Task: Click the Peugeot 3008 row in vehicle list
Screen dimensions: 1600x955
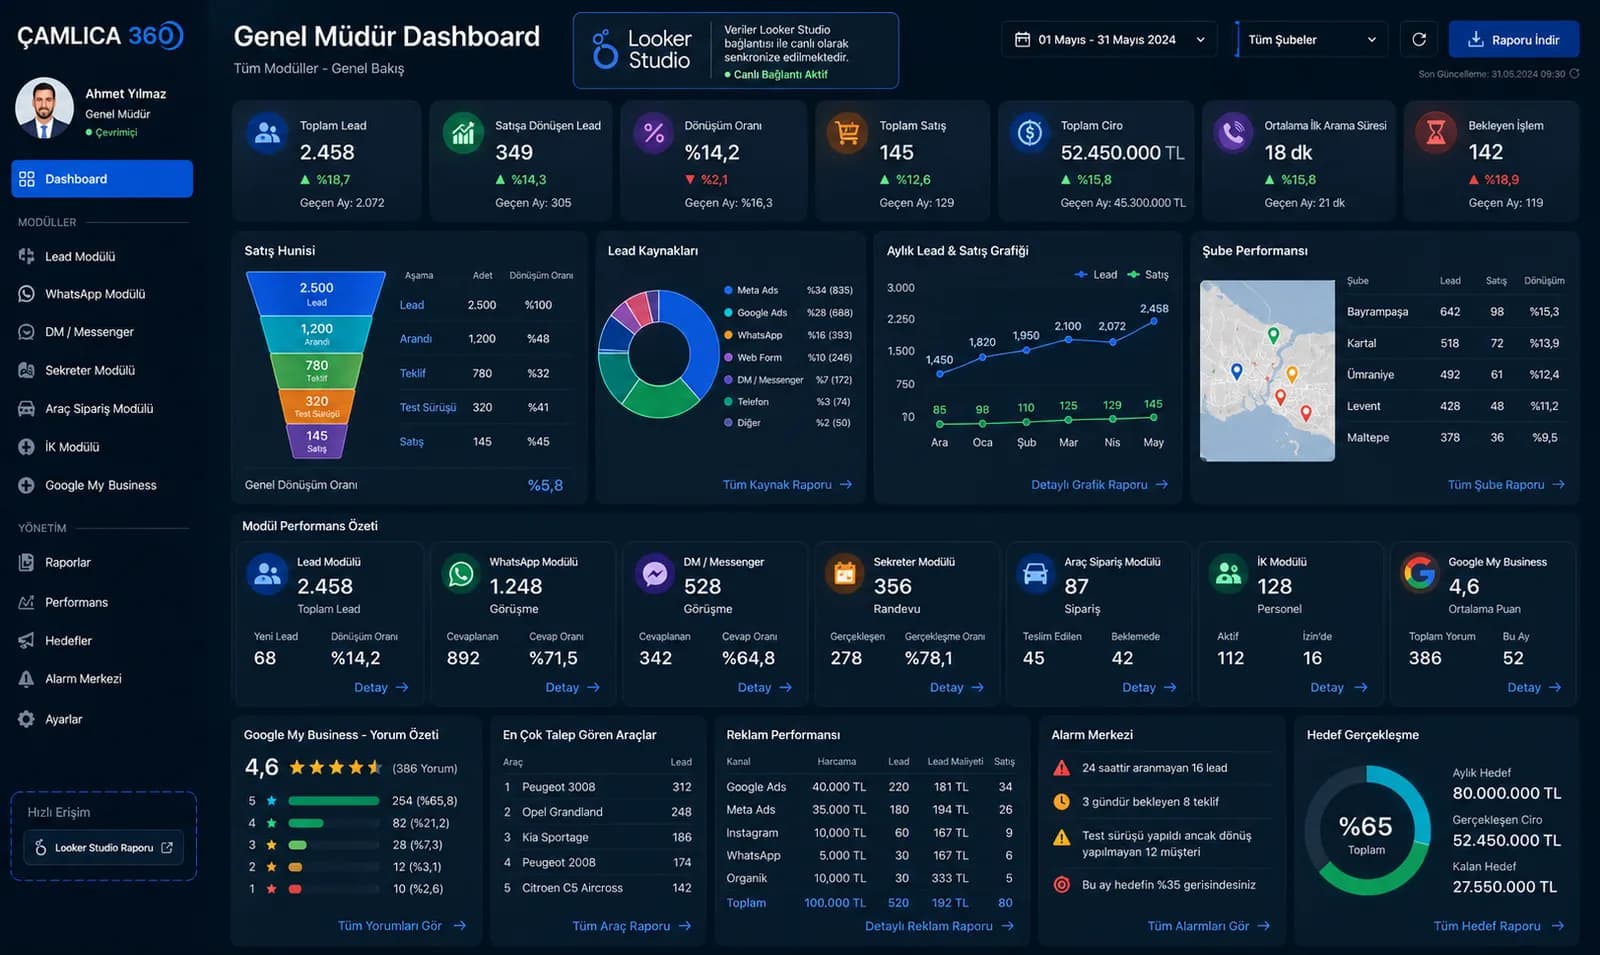Action: (597, 787)
